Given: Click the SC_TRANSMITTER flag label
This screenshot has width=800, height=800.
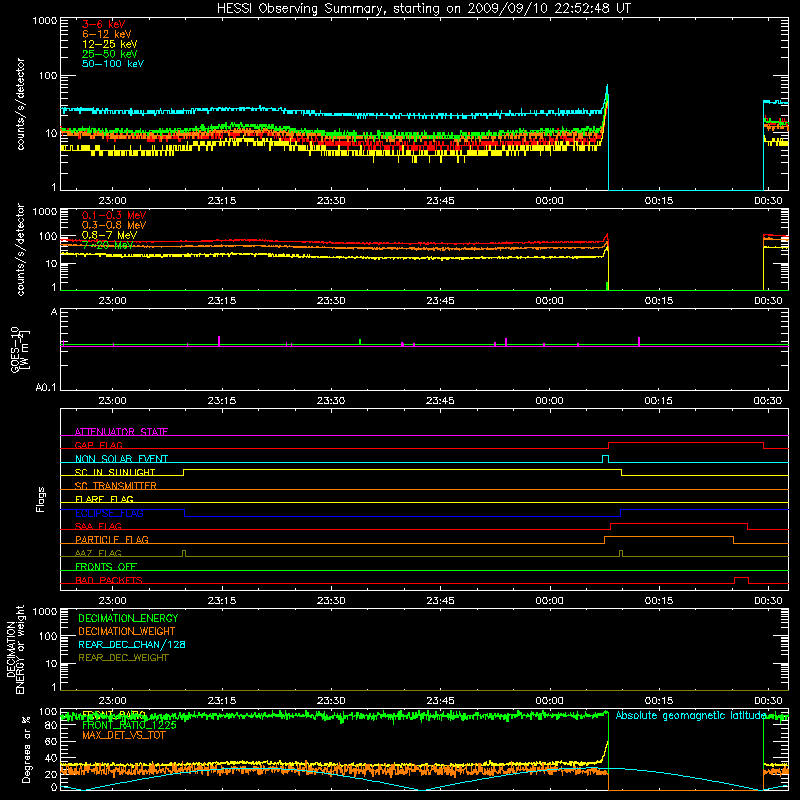Looking at the screenshot, I should (x=116, y=486).
